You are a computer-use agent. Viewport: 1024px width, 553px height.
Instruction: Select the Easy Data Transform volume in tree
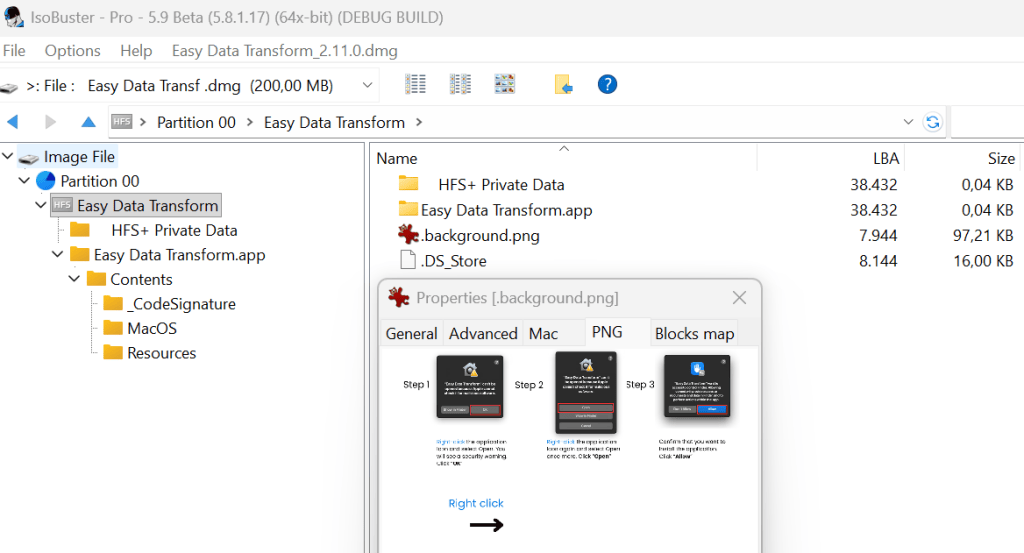point(148,206)
